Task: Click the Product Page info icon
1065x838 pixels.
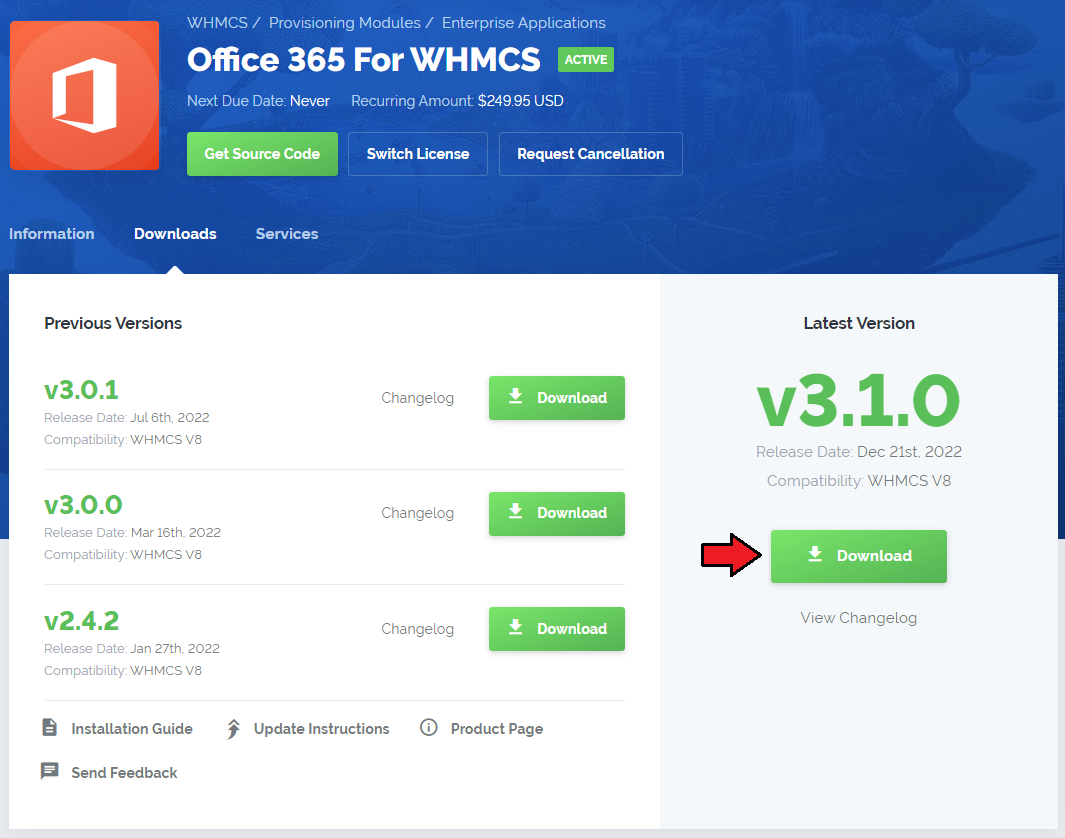Action: [429, 727]
